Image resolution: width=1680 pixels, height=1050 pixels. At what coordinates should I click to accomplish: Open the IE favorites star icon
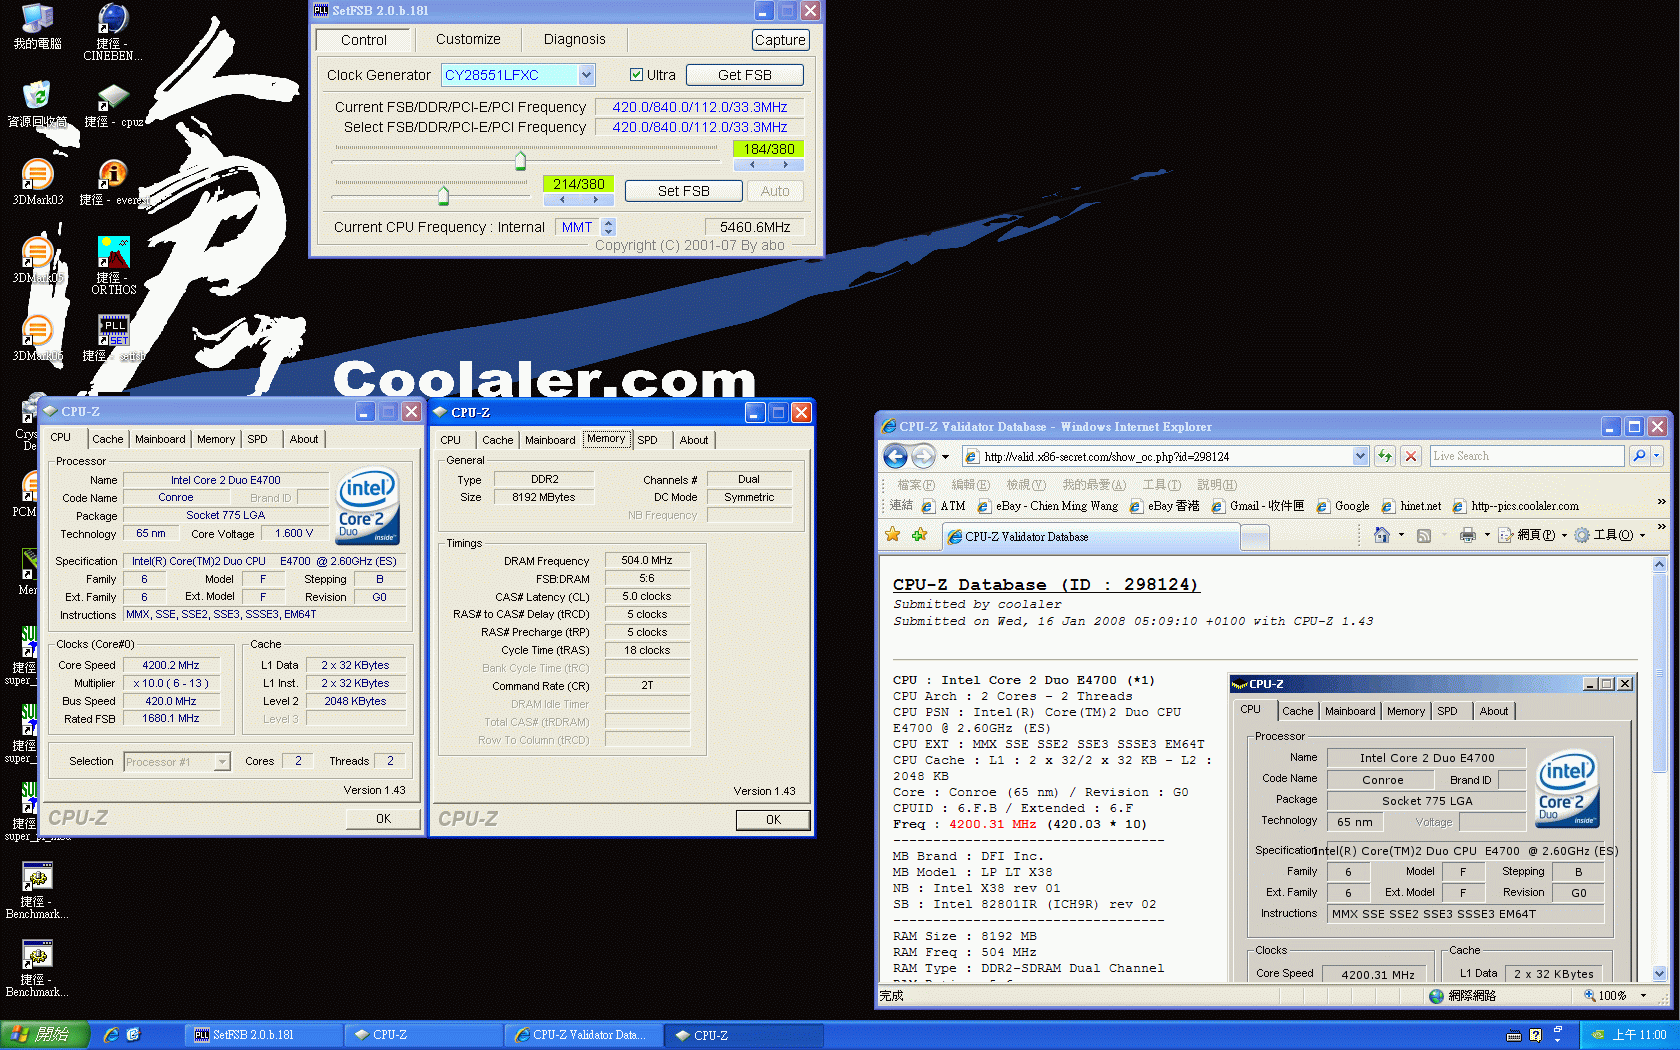[x=892, y=535]
